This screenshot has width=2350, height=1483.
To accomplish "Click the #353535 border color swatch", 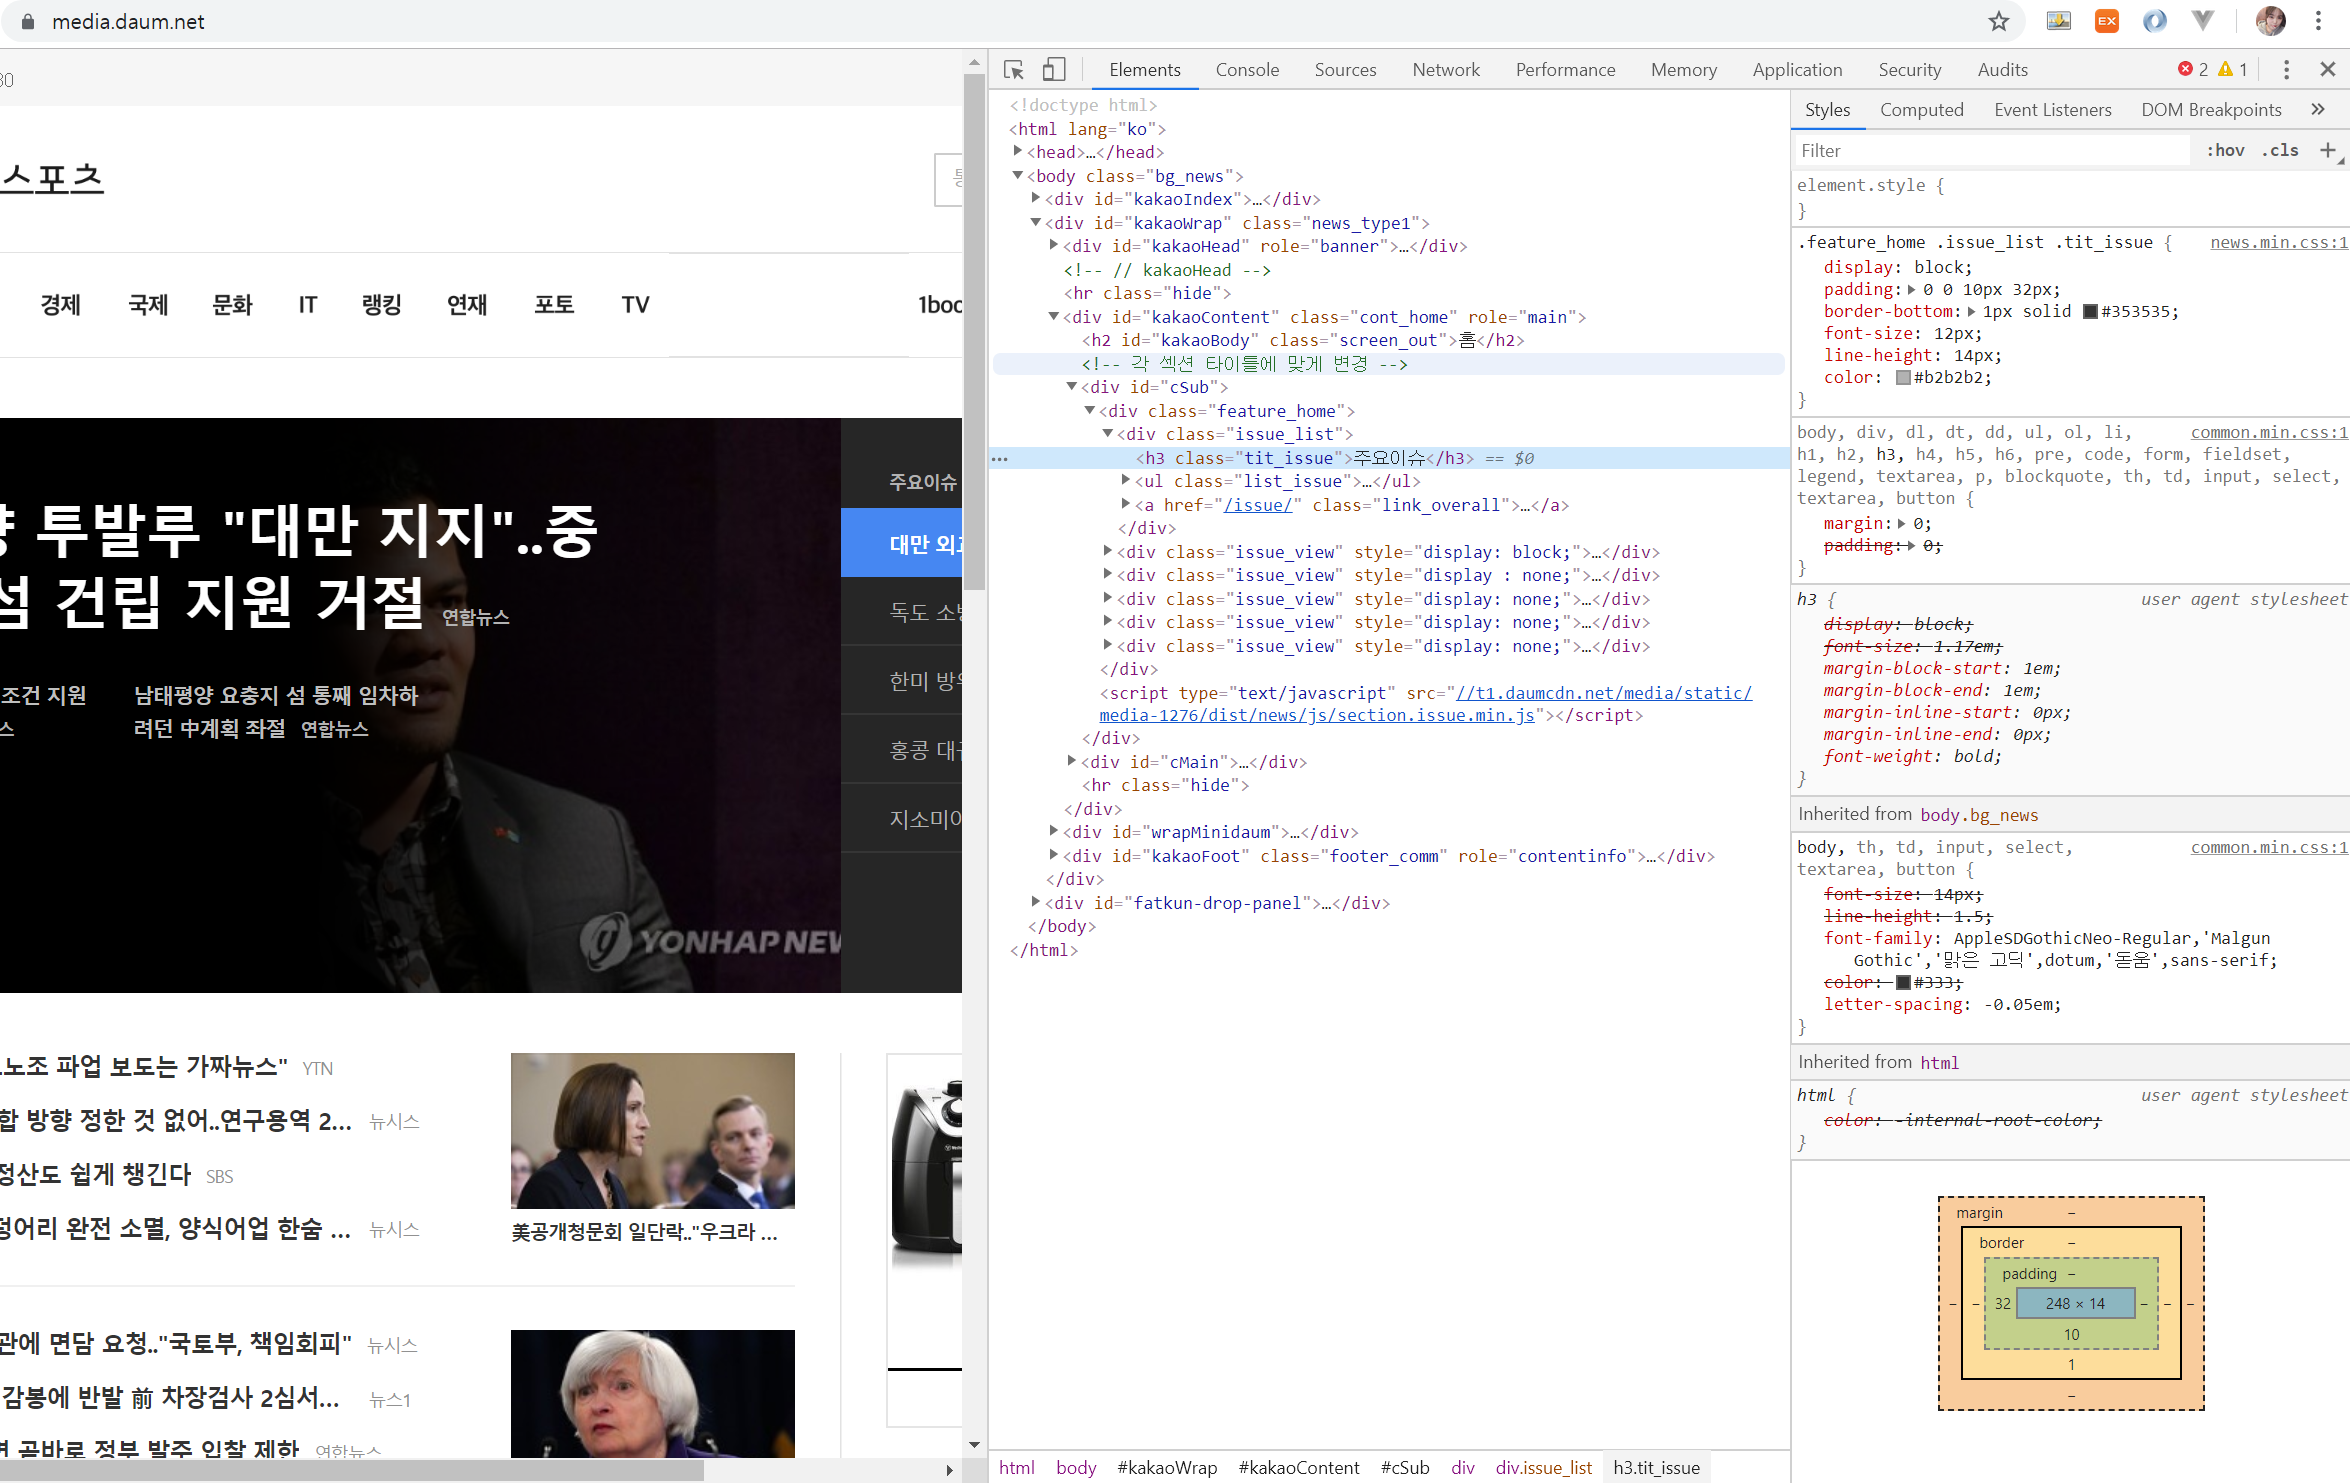I will pos(2090,312).
